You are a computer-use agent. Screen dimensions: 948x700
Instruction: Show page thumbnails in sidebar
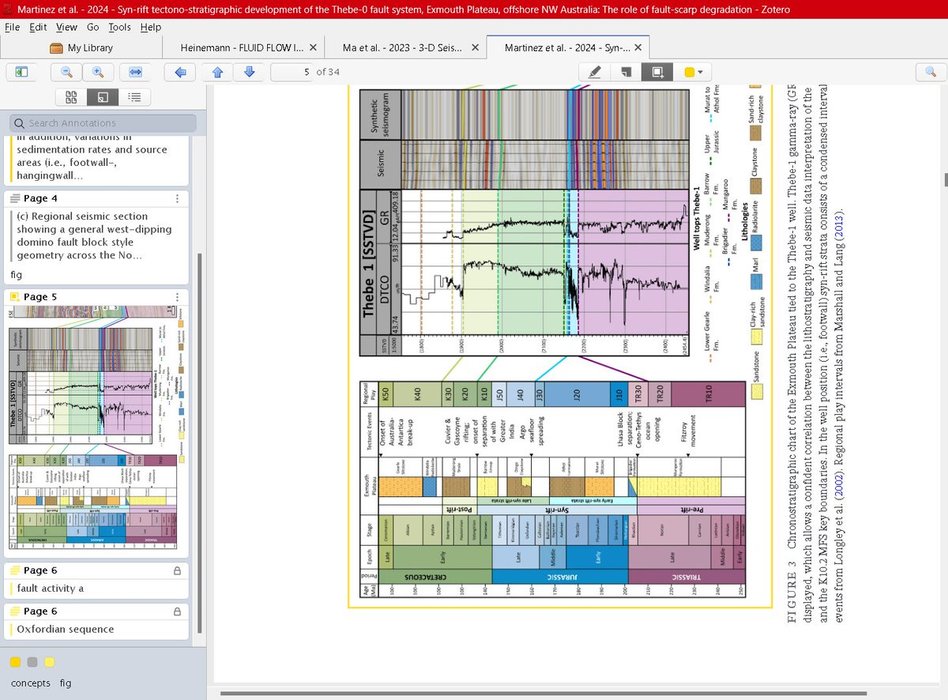pos(71,97)
